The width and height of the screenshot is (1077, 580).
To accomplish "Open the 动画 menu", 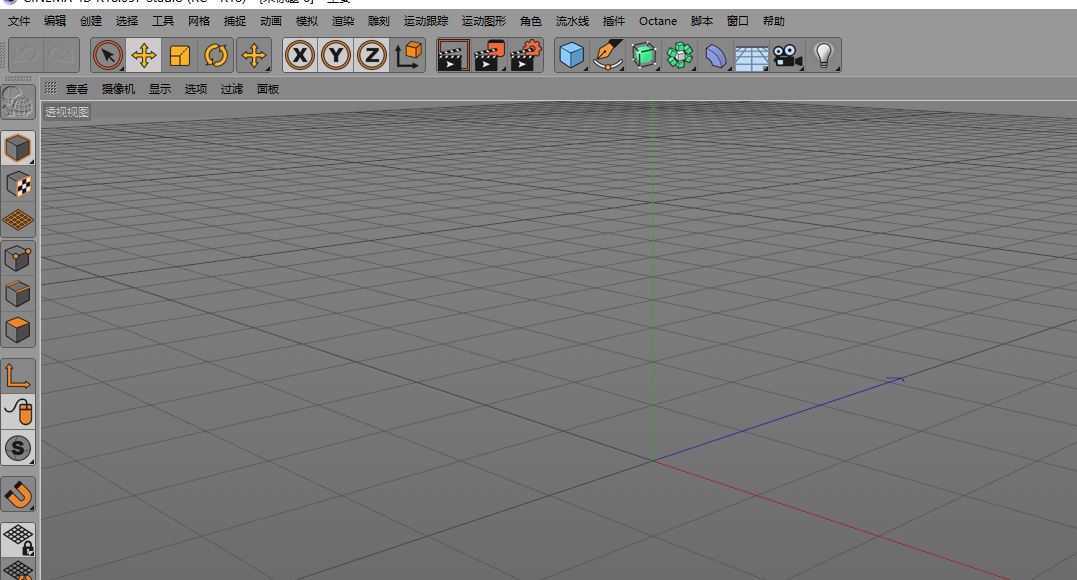I will pos(271,21).
